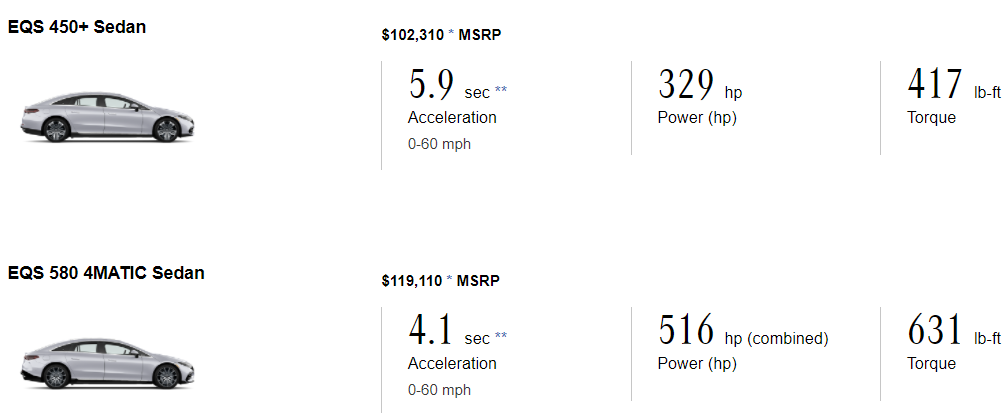
Task: Click 0-60 mph label under EQS 580
Action: 439,390
